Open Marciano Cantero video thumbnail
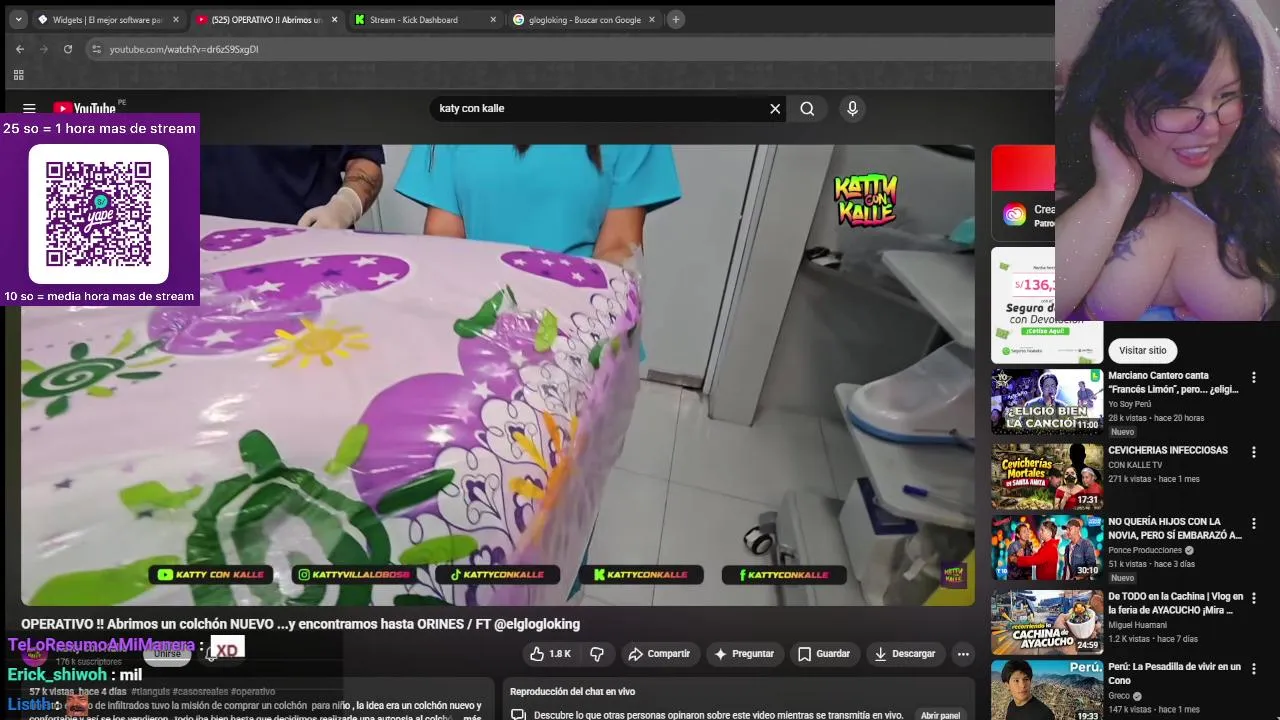 click(1047, 402)
